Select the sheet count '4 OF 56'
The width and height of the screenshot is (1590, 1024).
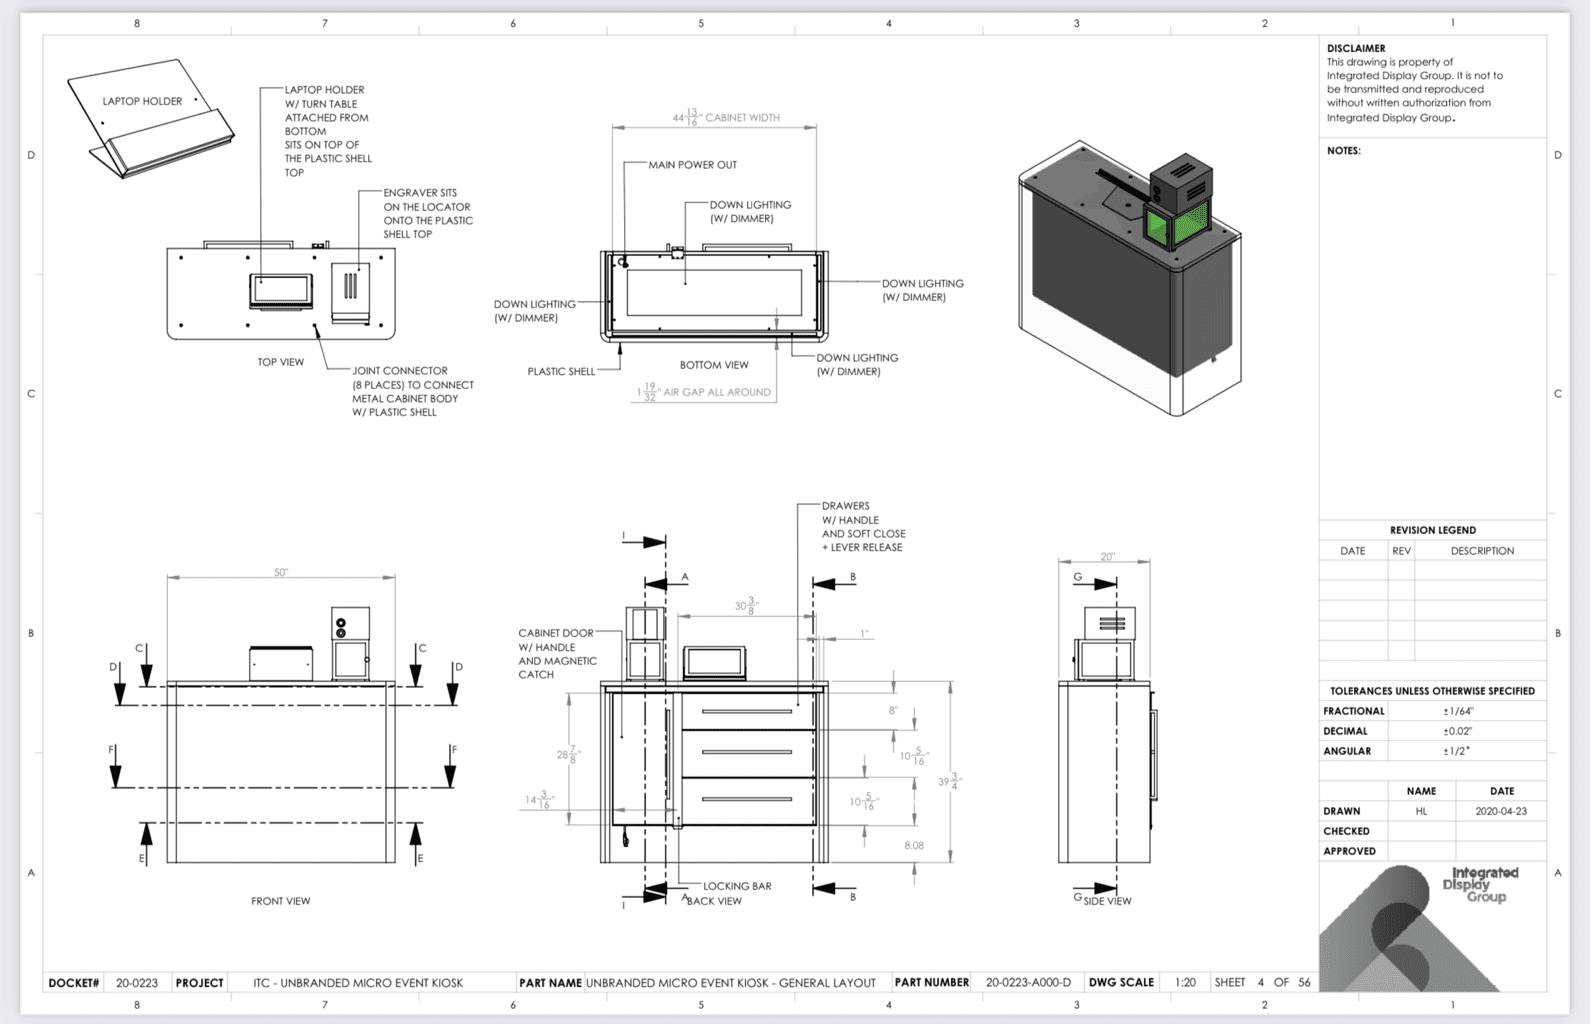click(x=1284, y=983)
